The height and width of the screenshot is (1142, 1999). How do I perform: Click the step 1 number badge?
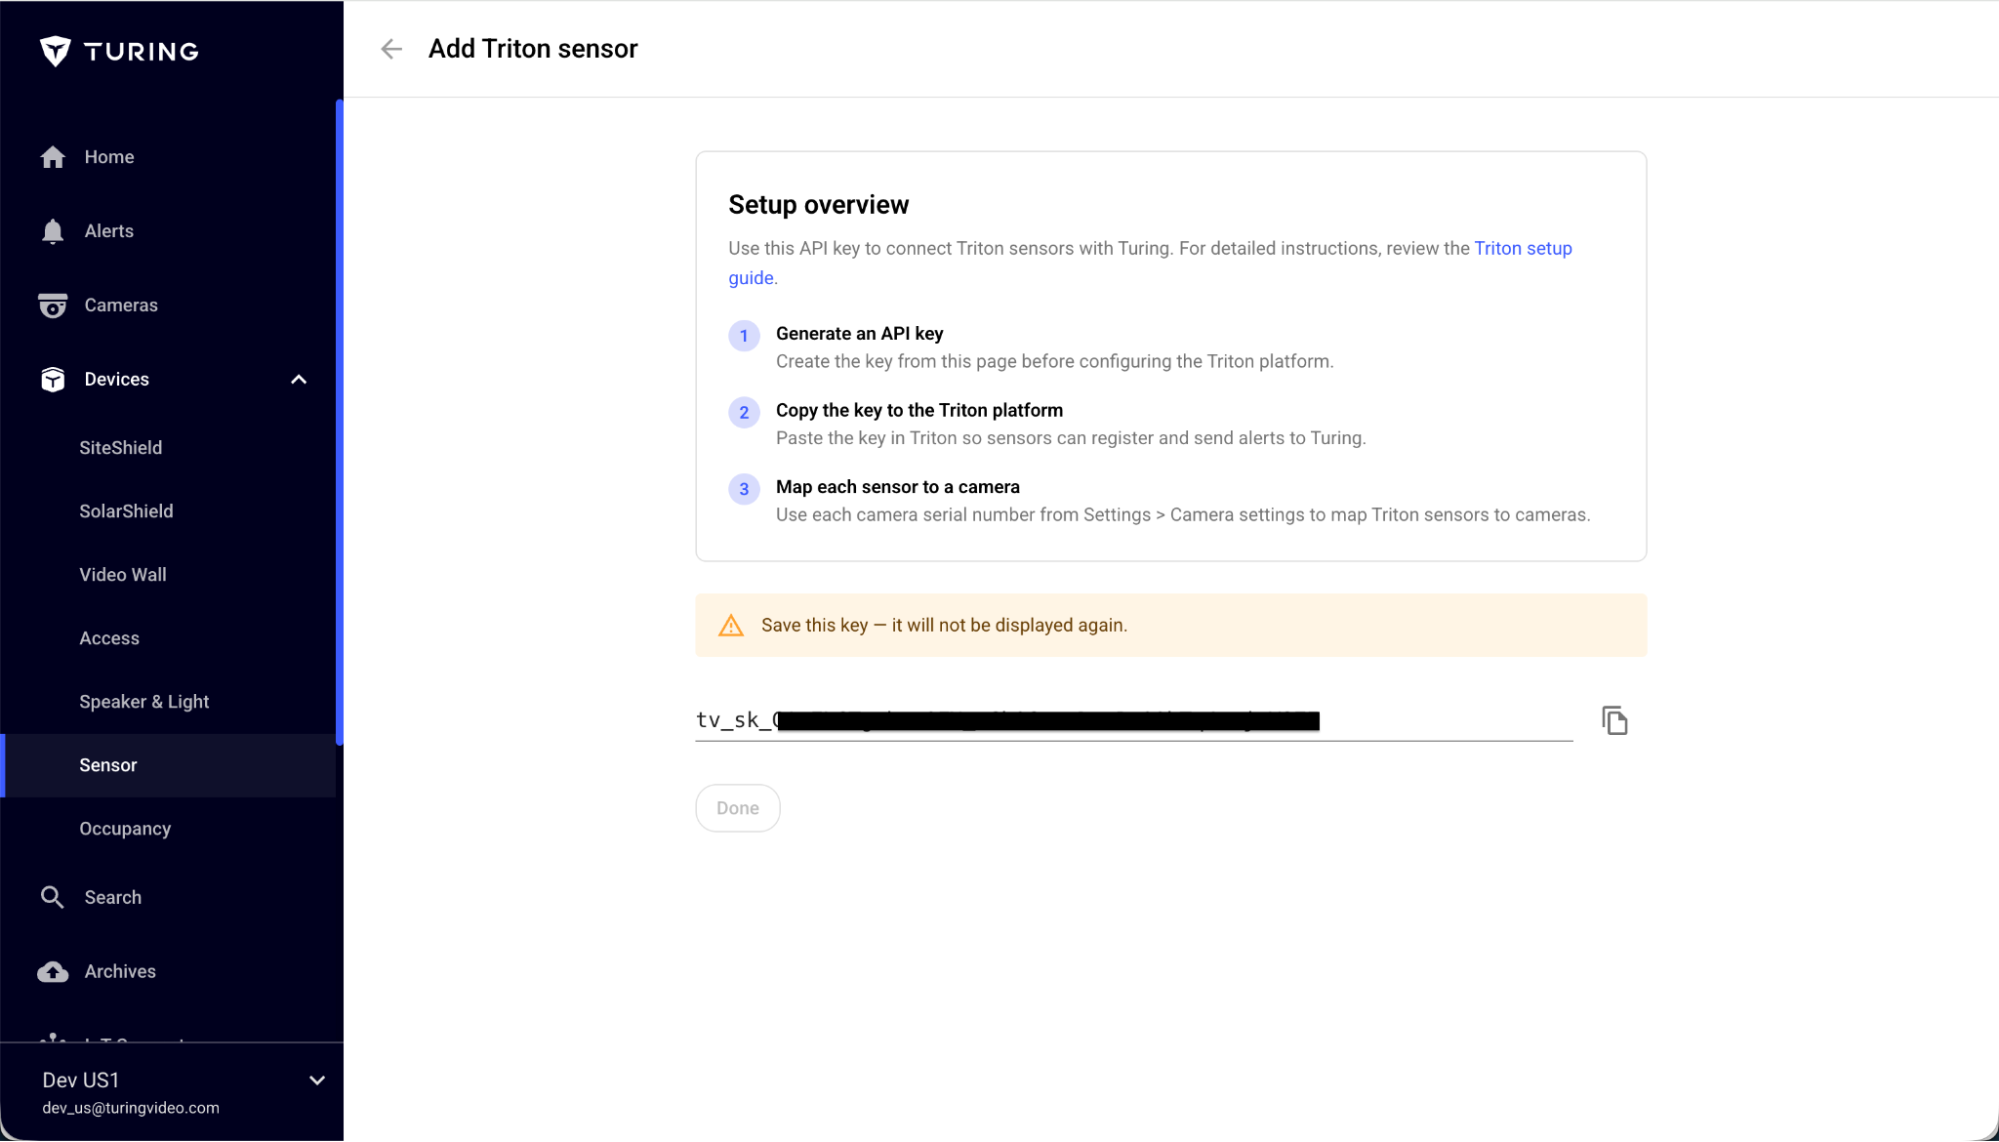click(743, 336)
